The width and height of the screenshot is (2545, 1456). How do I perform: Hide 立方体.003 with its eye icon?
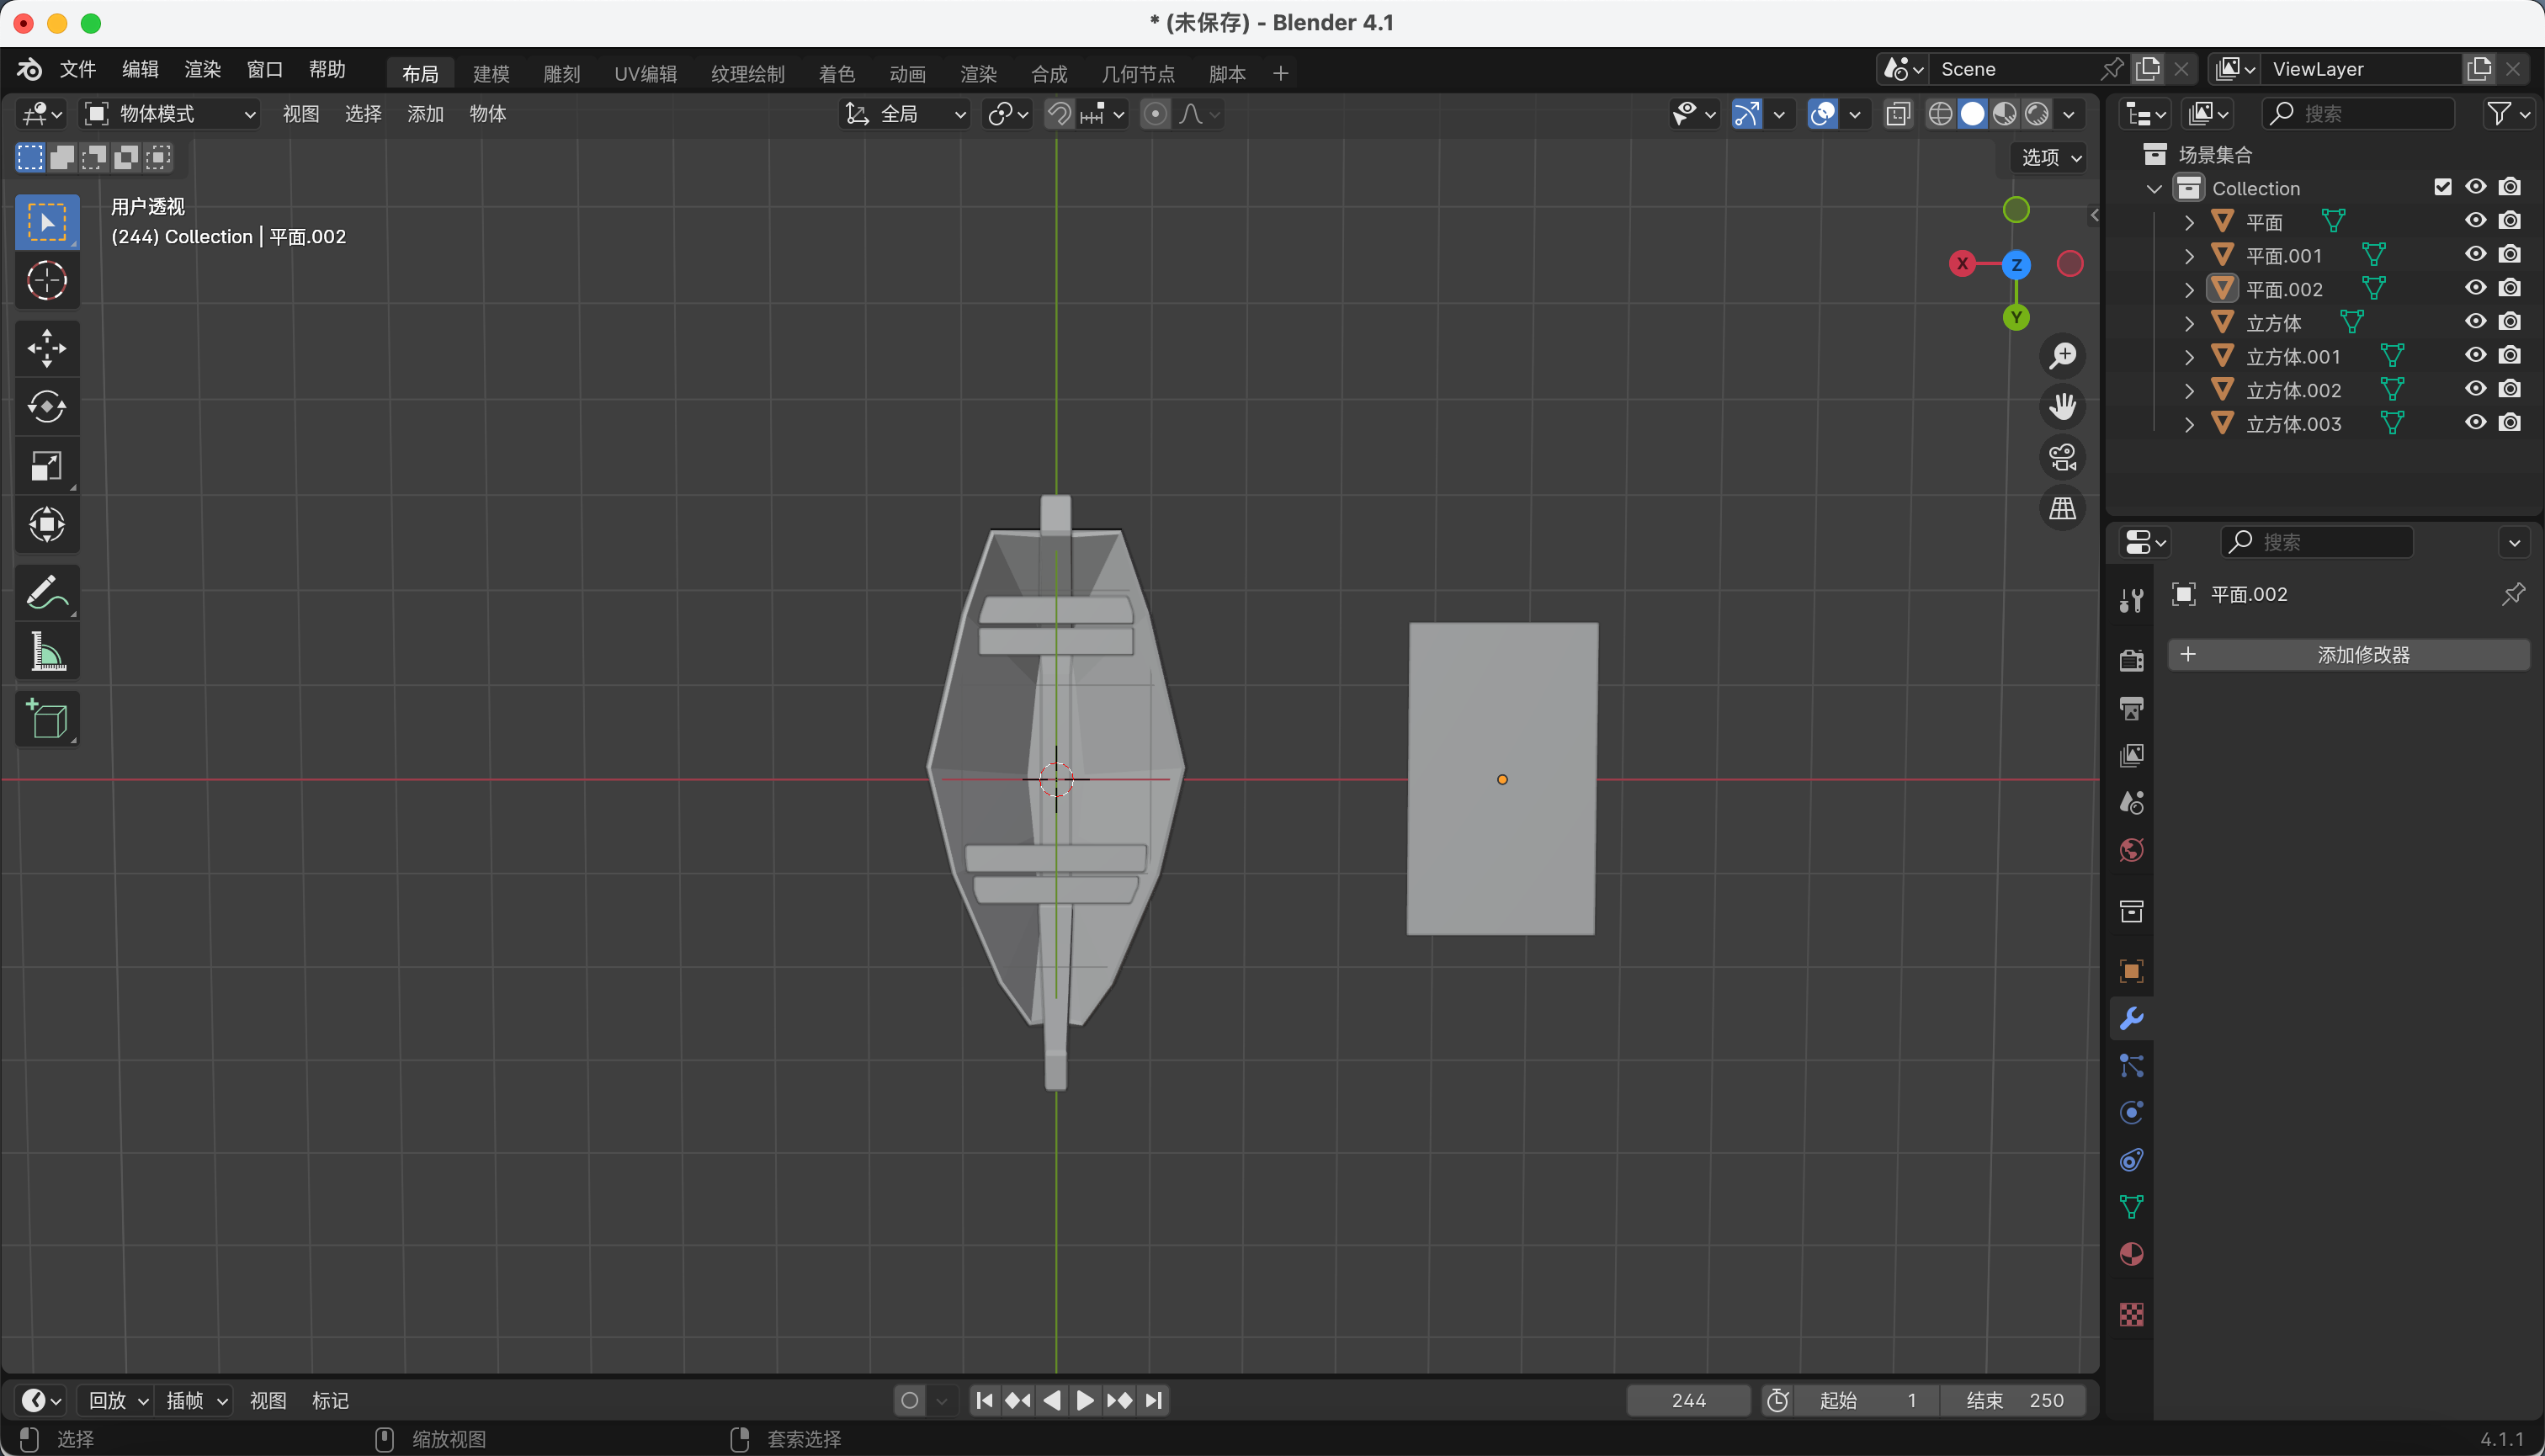[2475, 423]
